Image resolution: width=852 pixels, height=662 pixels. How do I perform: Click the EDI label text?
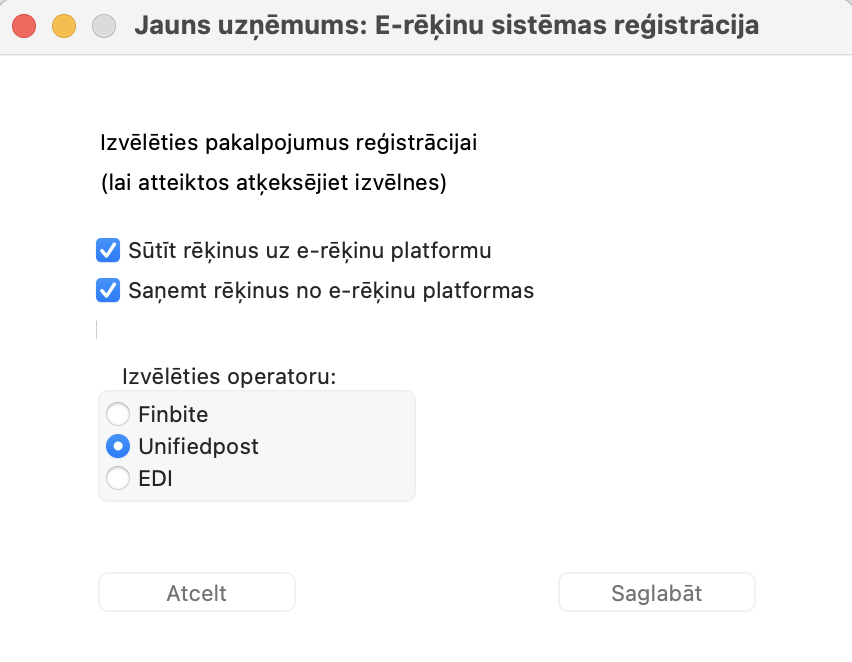coord(155,478)
